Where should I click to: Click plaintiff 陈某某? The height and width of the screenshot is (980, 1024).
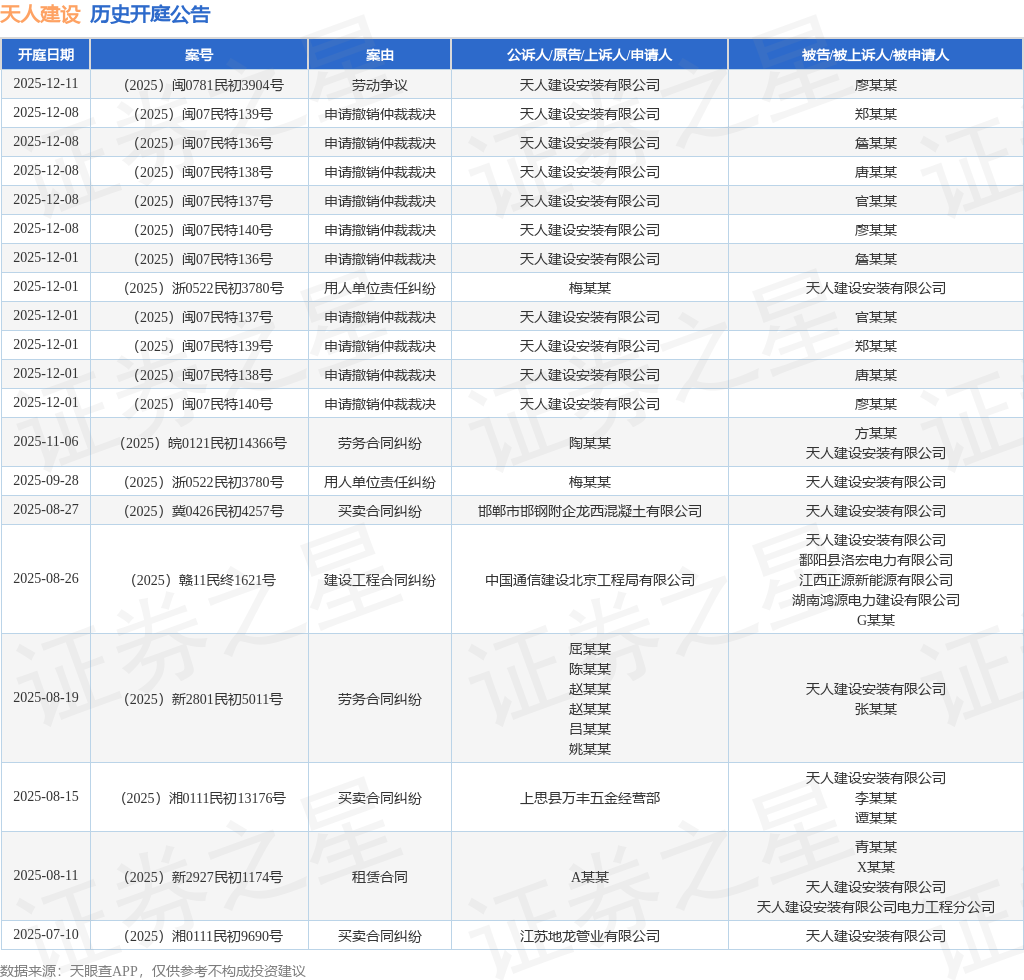pyautogui.click(x=590, y=669)
